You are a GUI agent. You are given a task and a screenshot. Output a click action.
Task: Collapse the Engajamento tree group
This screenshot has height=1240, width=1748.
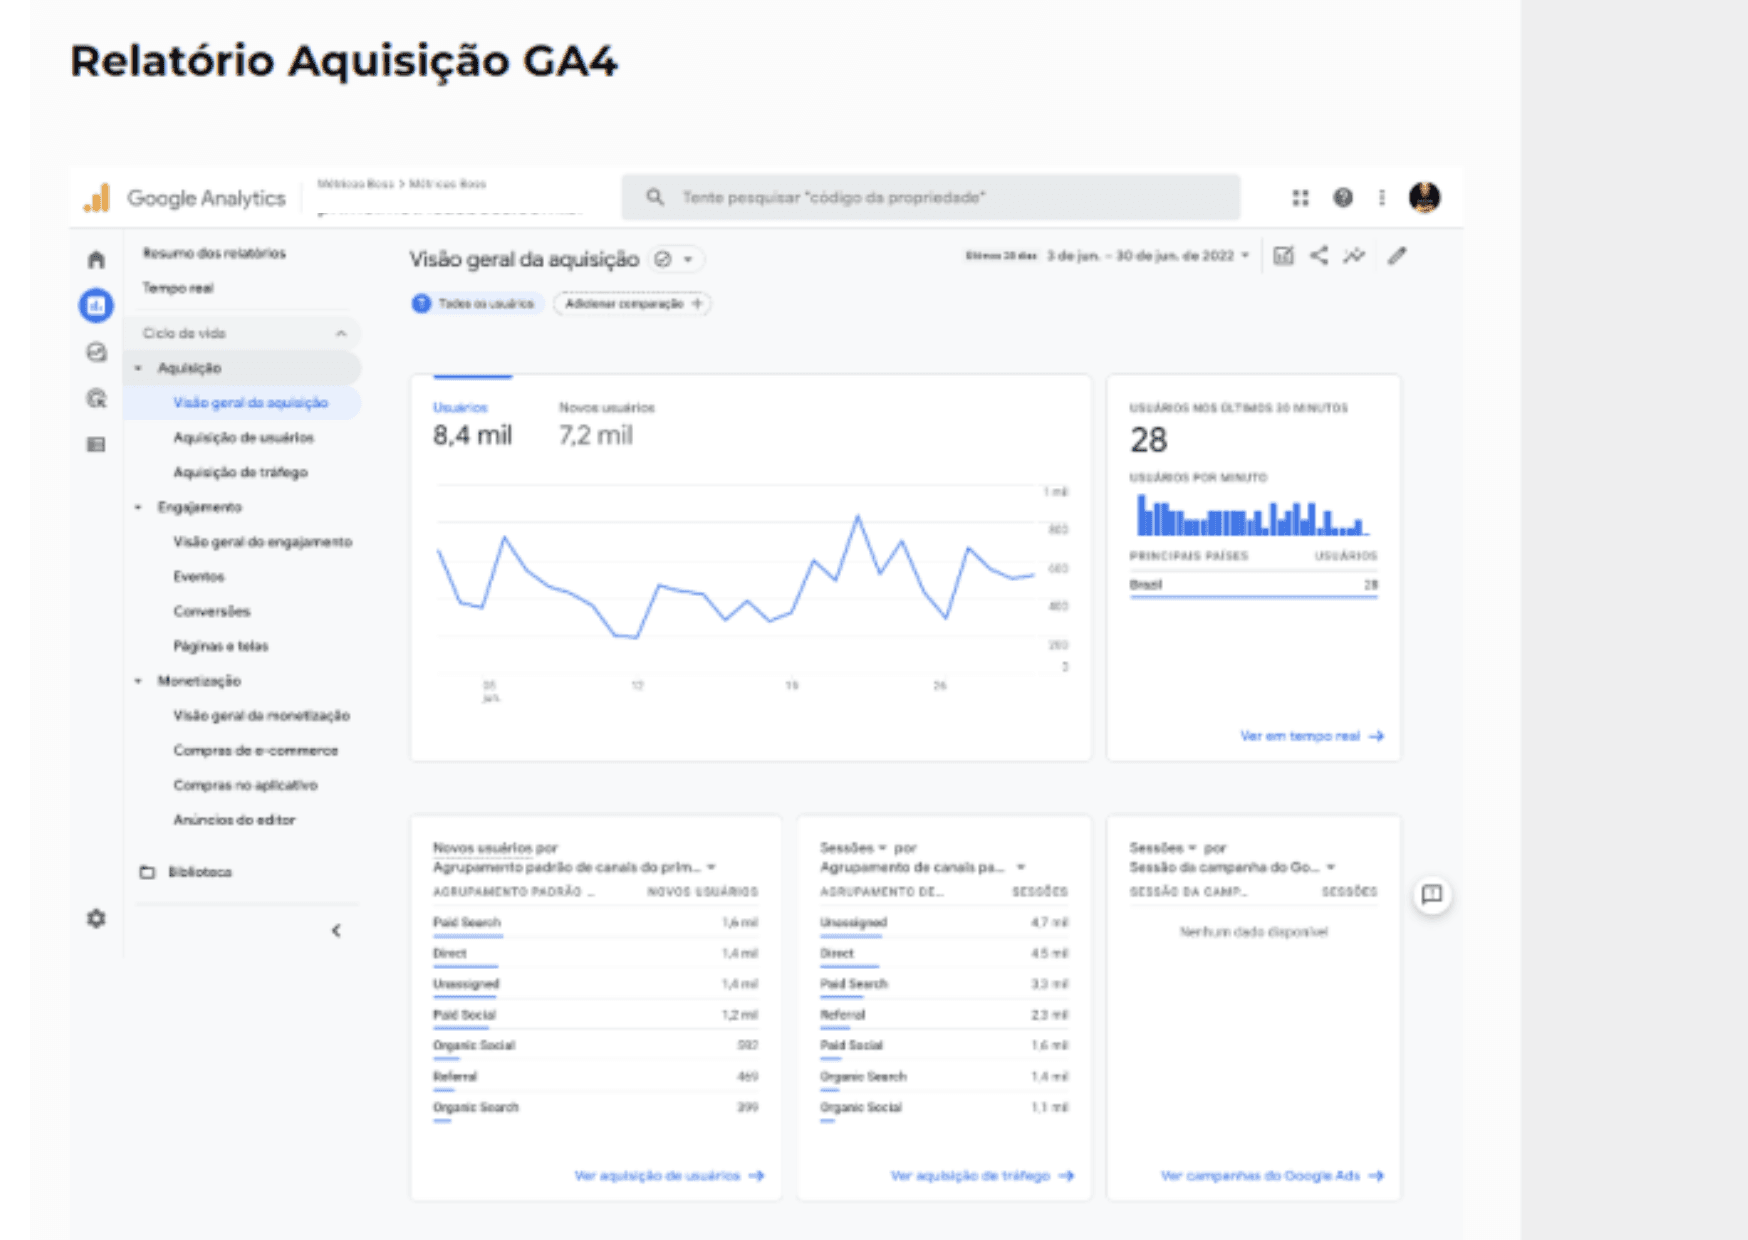138,507
